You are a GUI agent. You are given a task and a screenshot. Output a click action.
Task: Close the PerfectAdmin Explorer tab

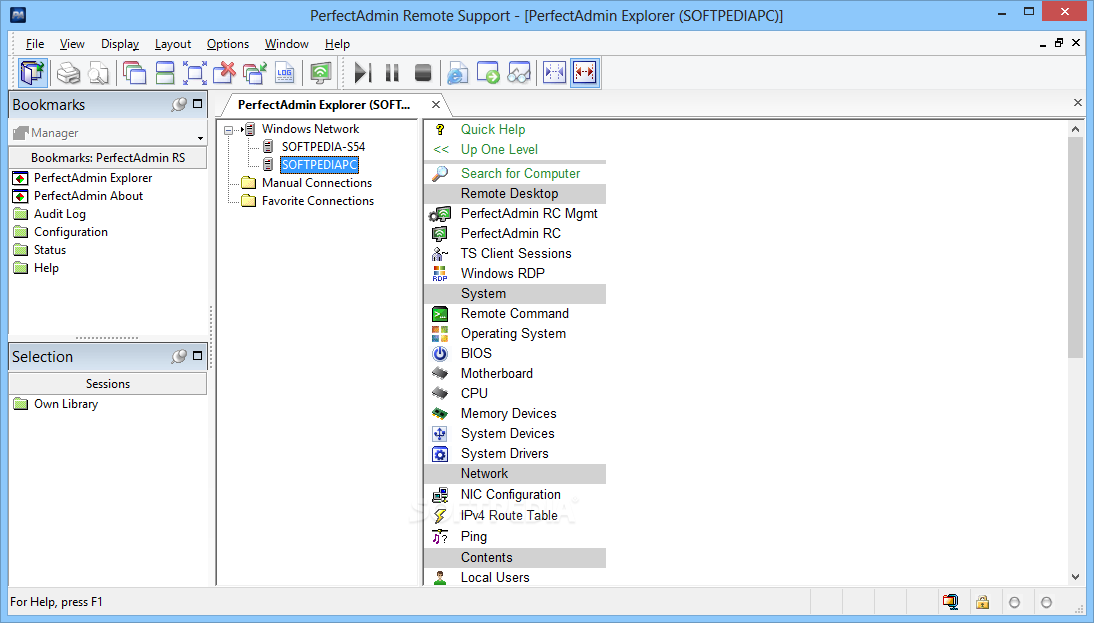click(435, 105)
